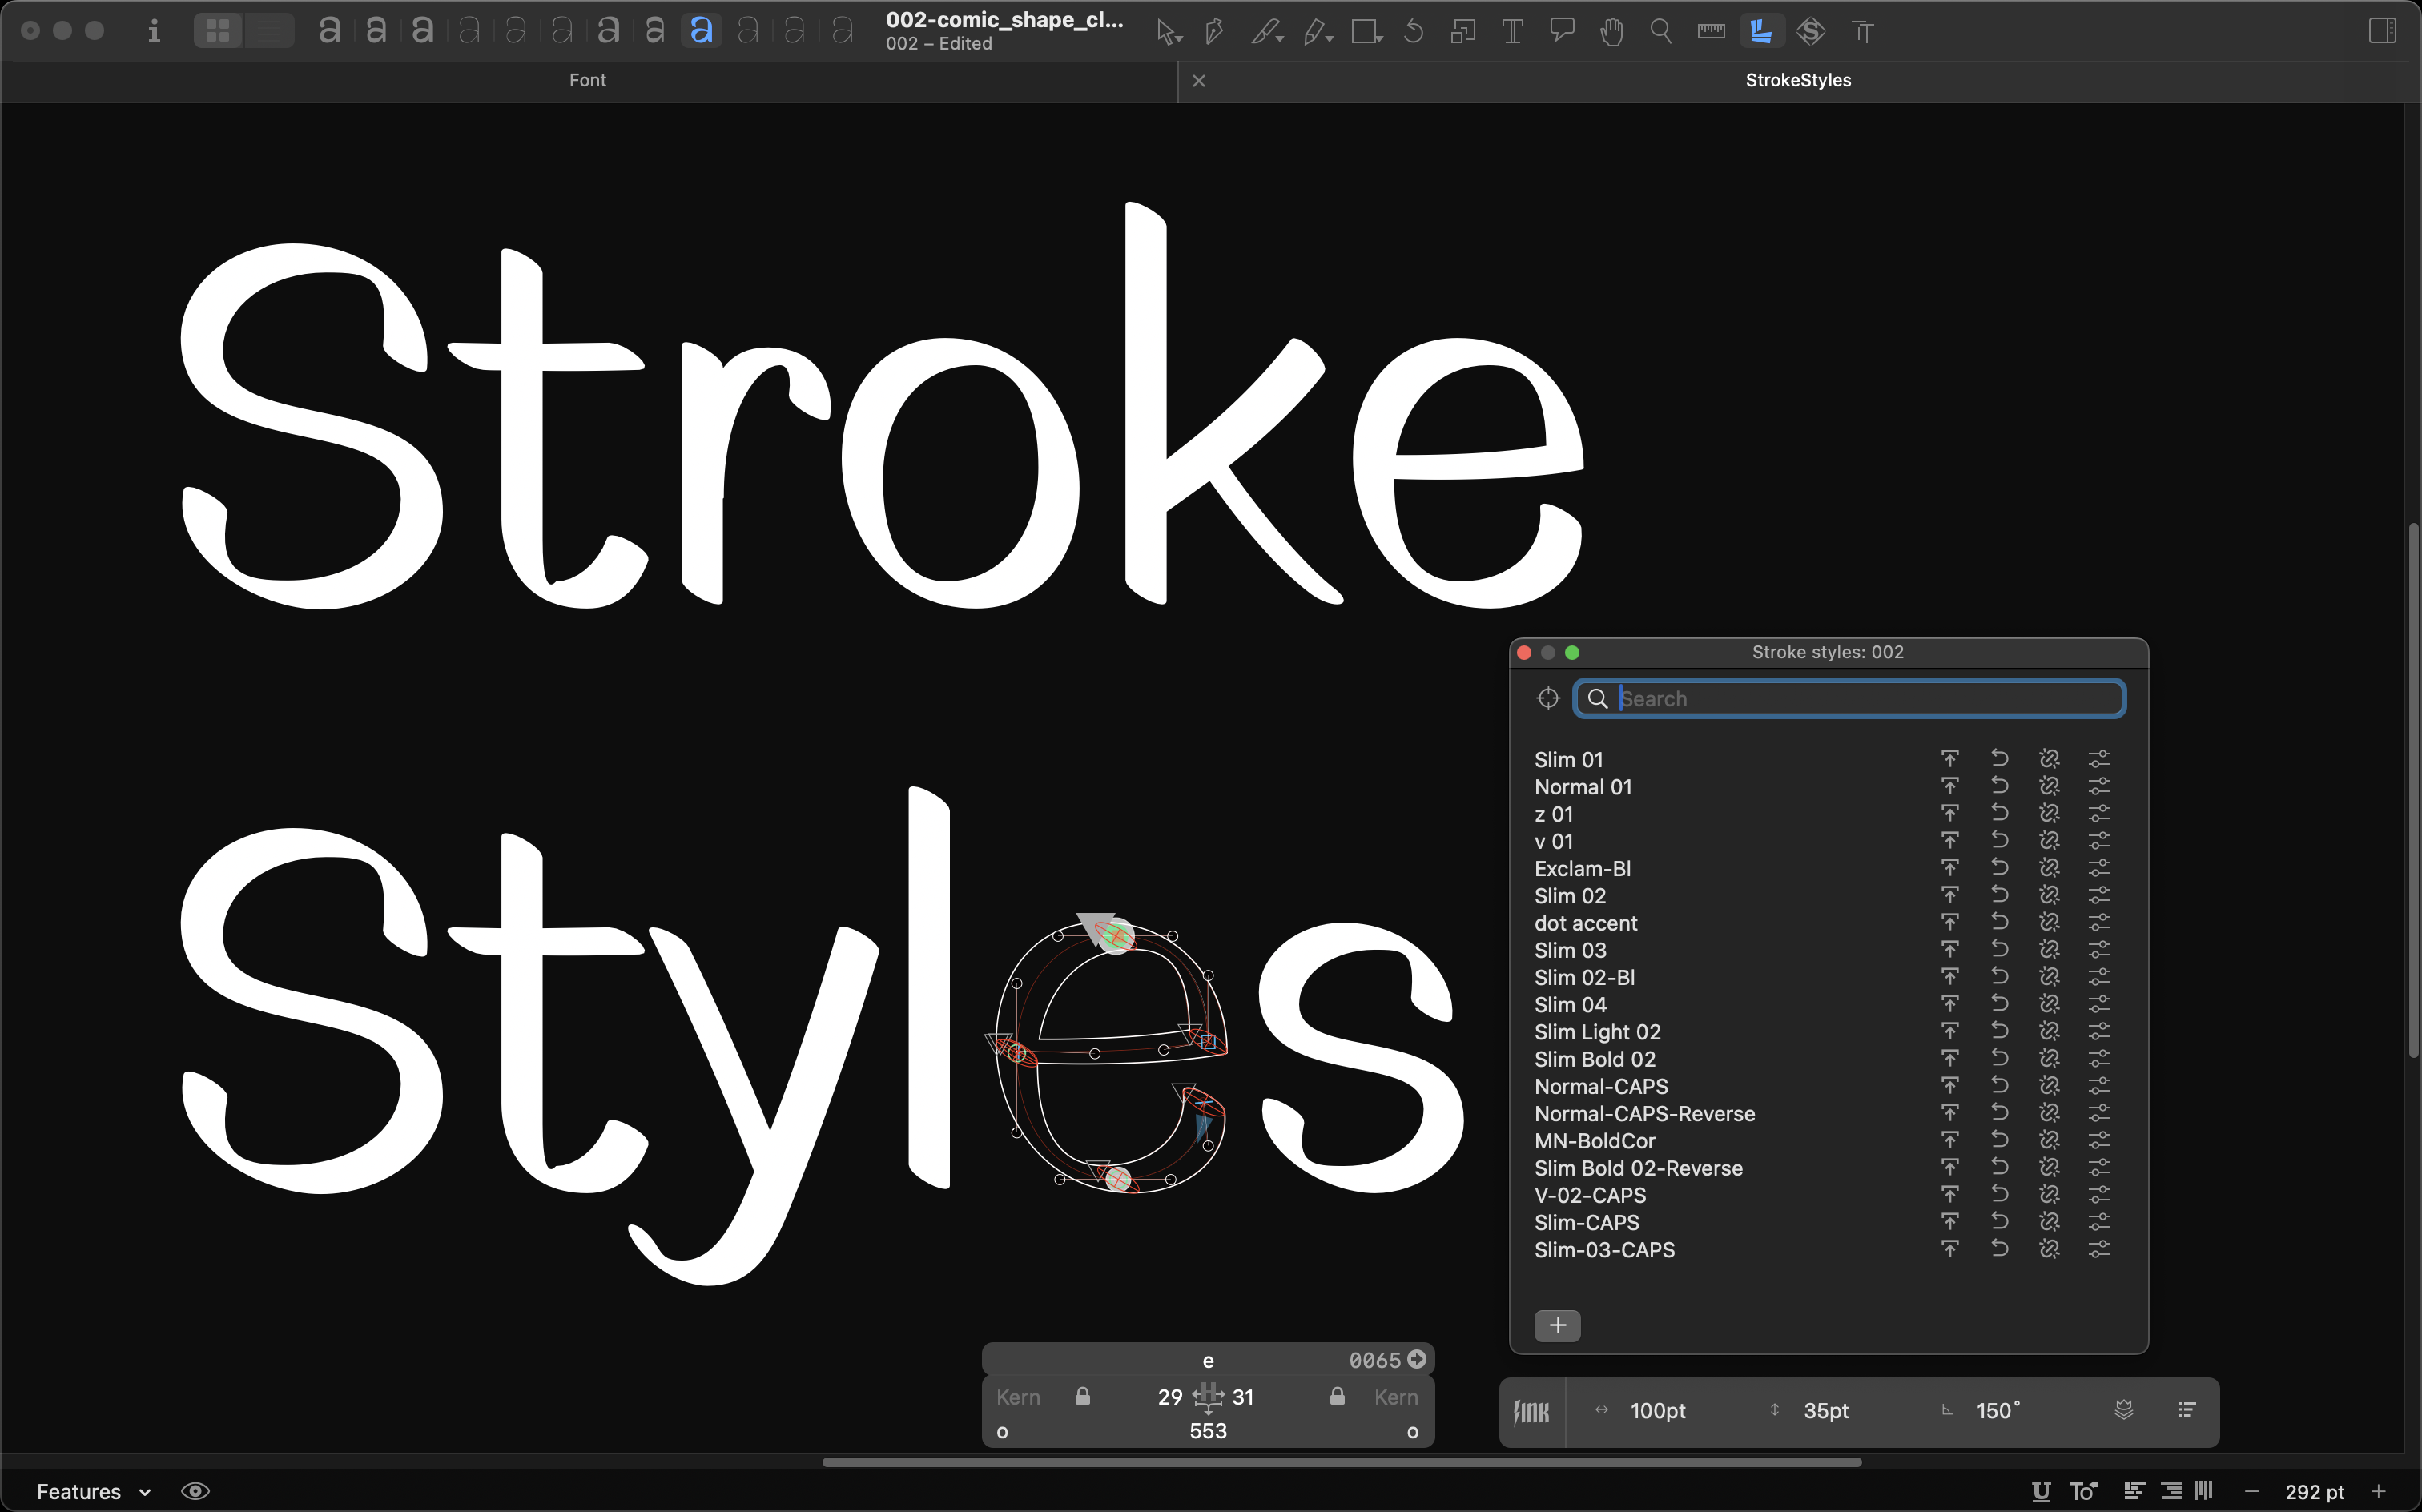Click apply arrow icon for Slim 01
This screenshot has width=2422, height=1512.
coord(1950,759)
